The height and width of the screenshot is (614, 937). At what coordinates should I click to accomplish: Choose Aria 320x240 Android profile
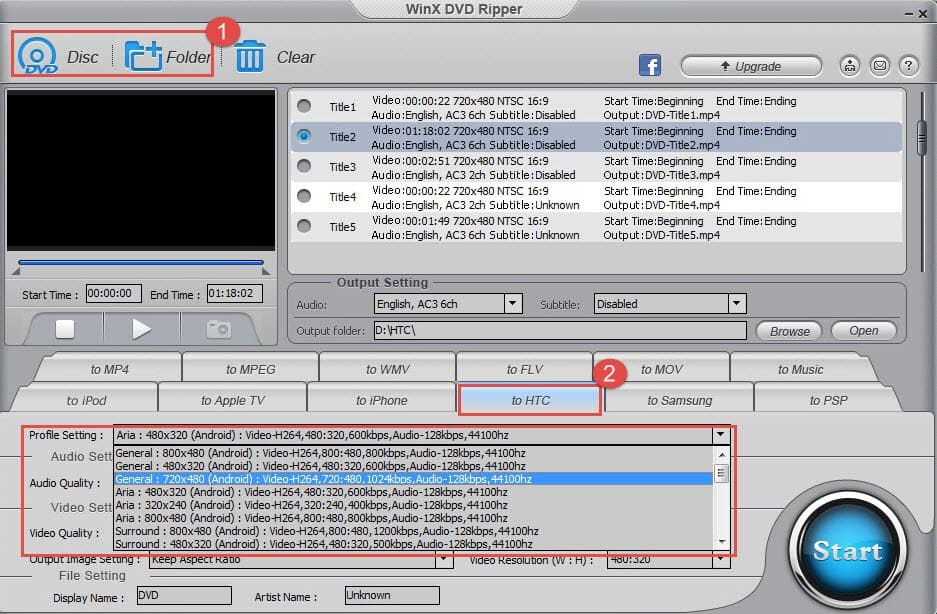pos(413,505)
